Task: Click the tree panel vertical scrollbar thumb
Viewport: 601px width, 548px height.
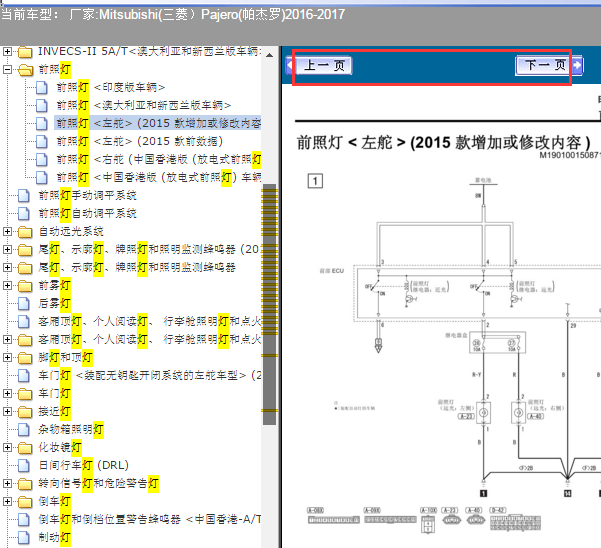Action: coord(269,305)
